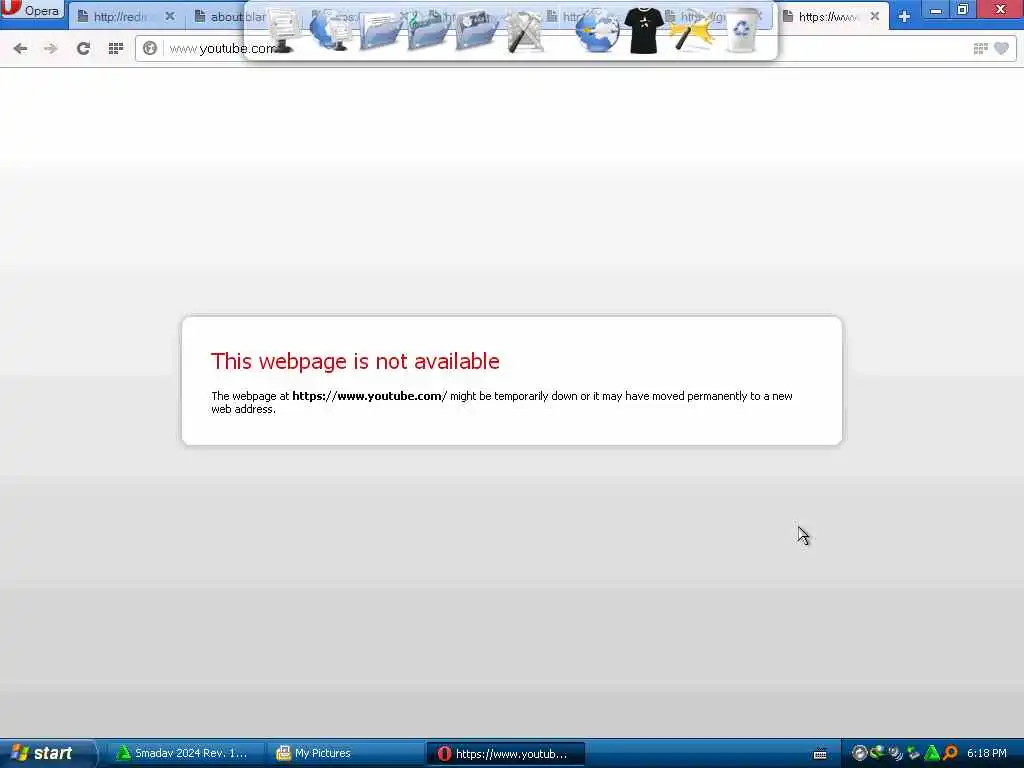Open the volume speaker tray icon
Screen dimensions: 1024x768
(x=895, y=753)
